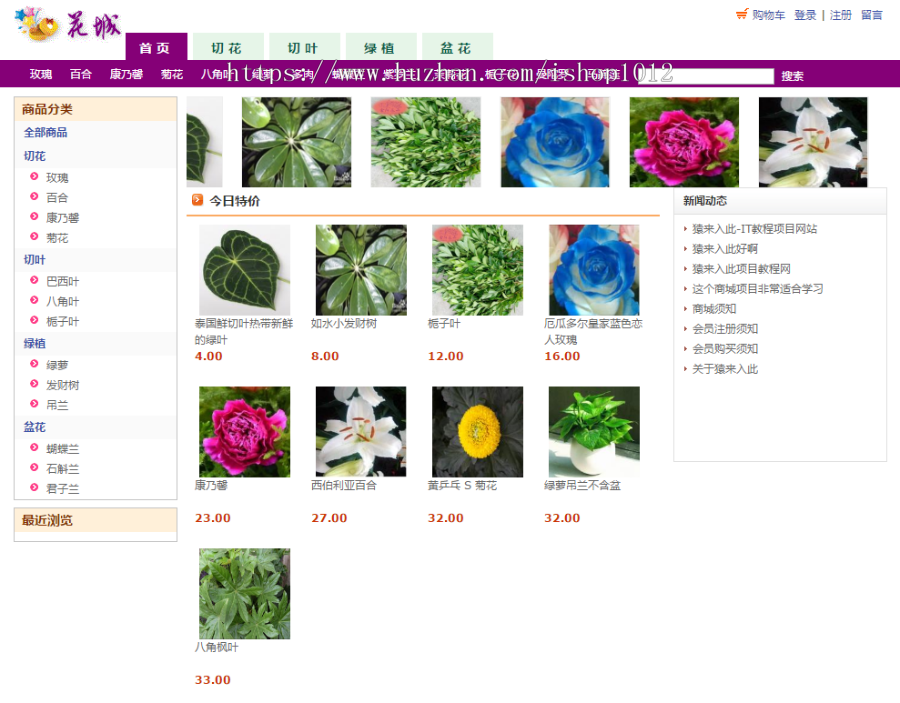Click the bullet icon beside 发财树
The height and width of the screenshot is (703, 900).
(x=33, y=385)
